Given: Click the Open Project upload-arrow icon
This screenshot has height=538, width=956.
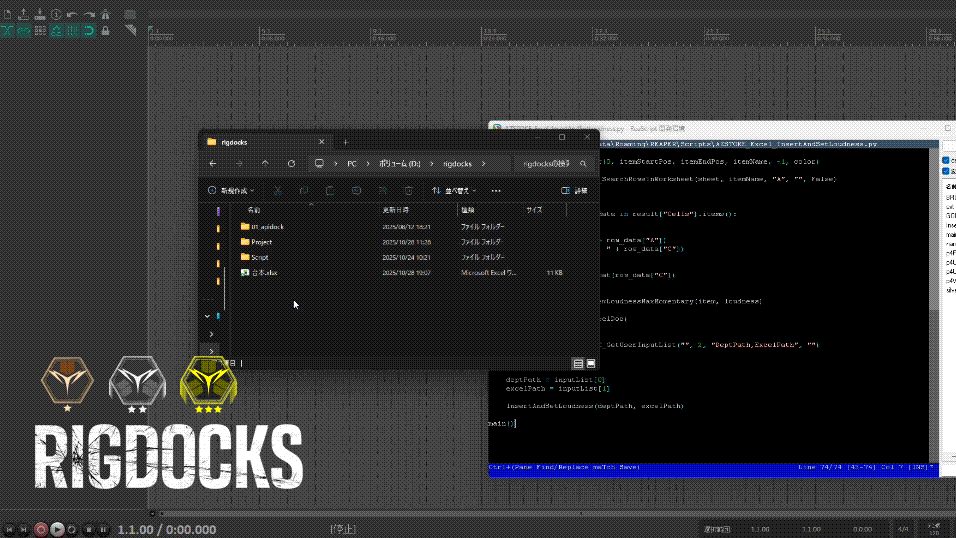Looking at the screenshot, I should point(23,14).
